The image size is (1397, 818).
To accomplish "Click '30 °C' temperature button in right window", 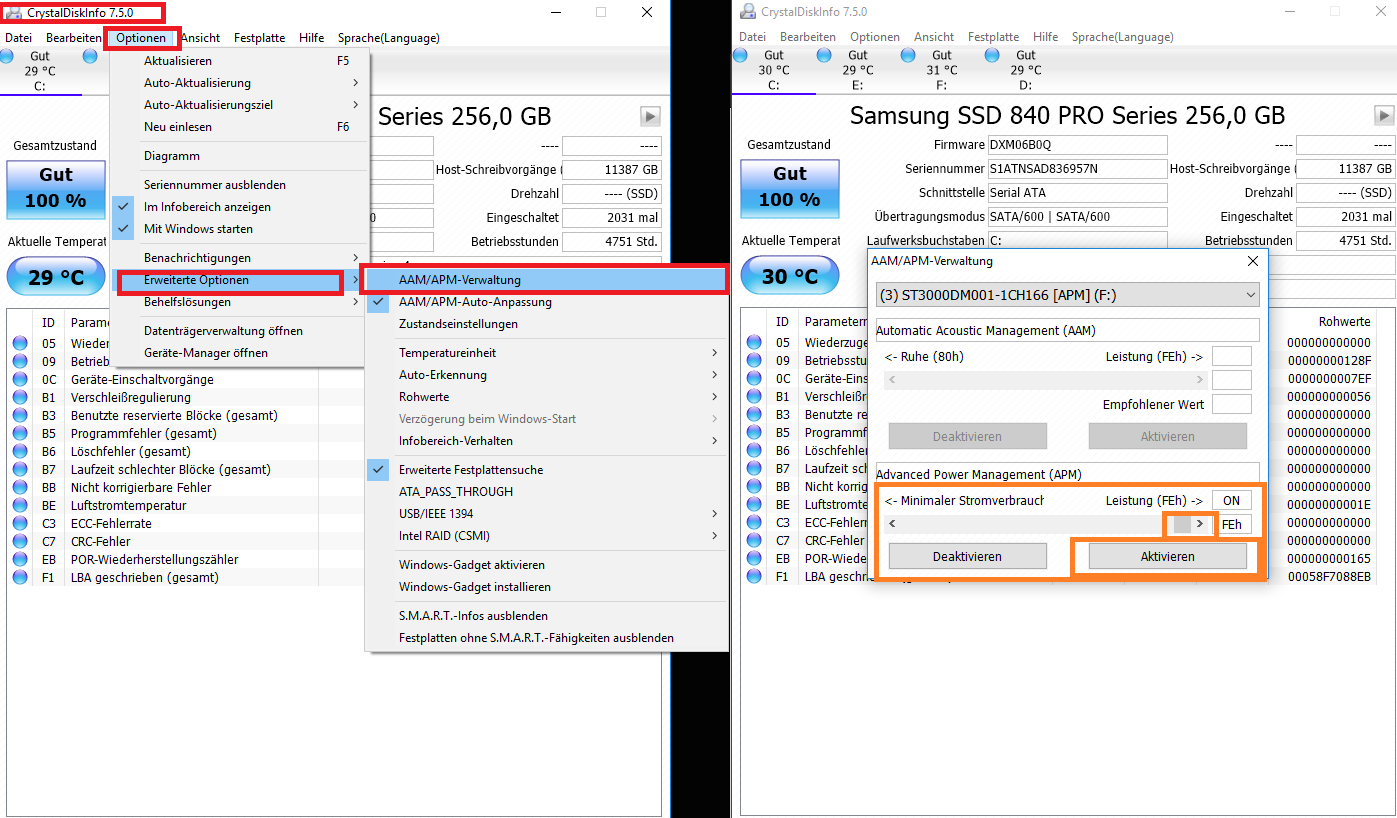I will click(x=789, y=276).
